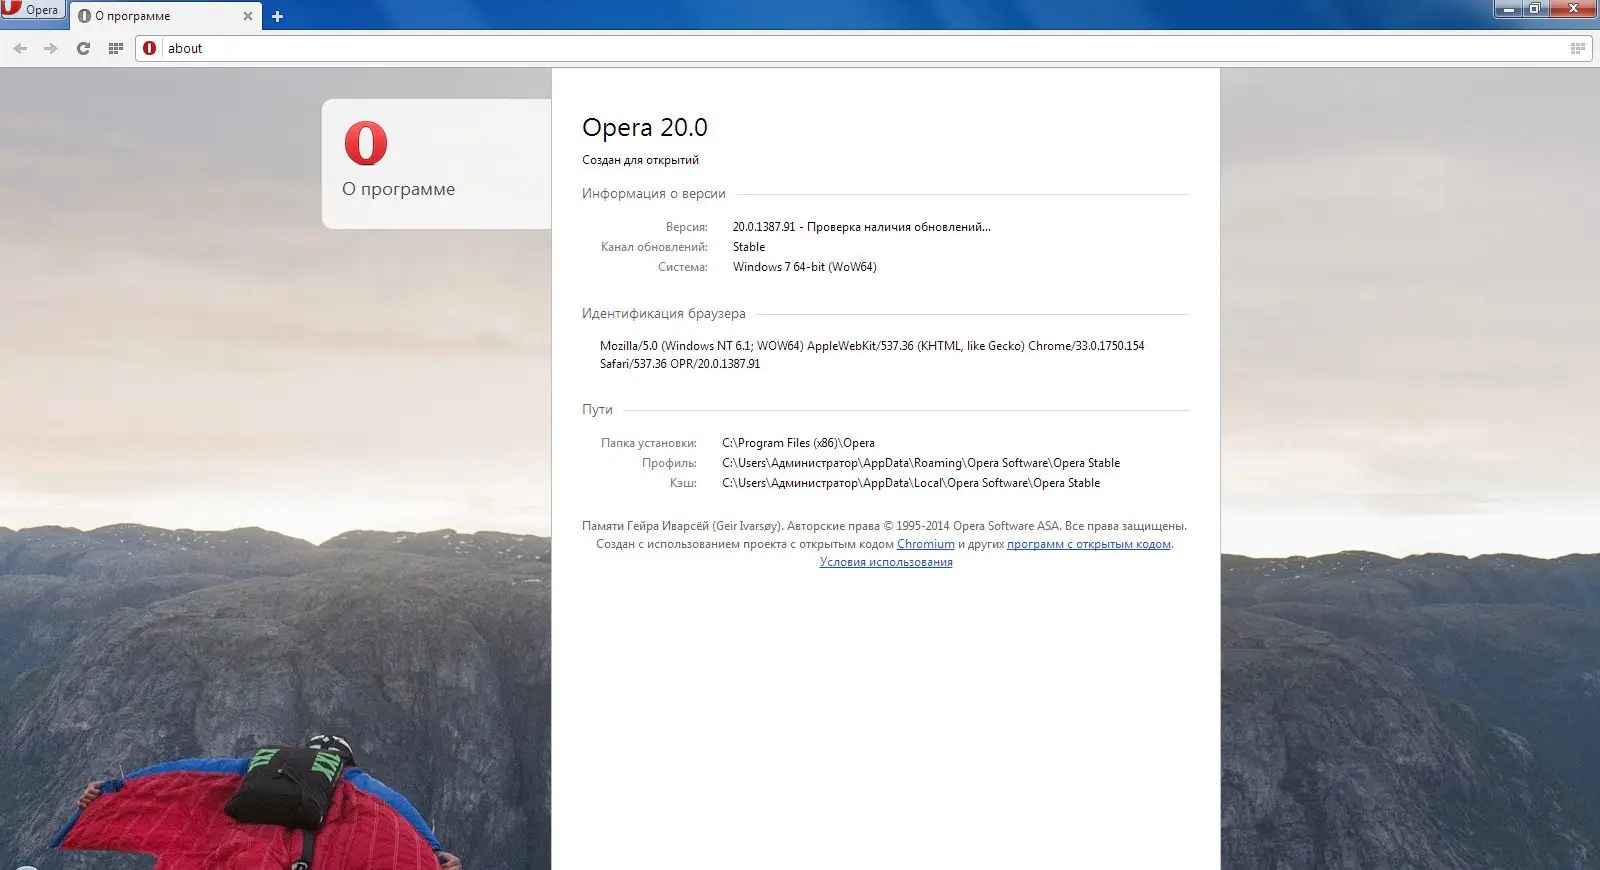1600x870 pixels.
Task: Open a new tab with plus icon
Action: click(x=277, y=16)
